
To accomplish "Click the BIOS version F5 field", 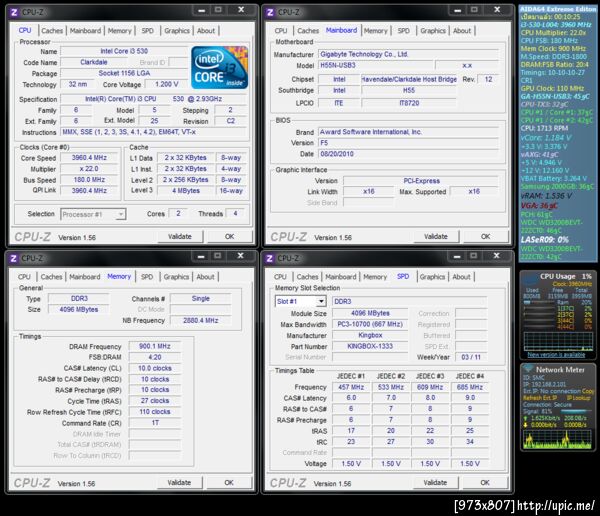I will click(x=409, y=143).
